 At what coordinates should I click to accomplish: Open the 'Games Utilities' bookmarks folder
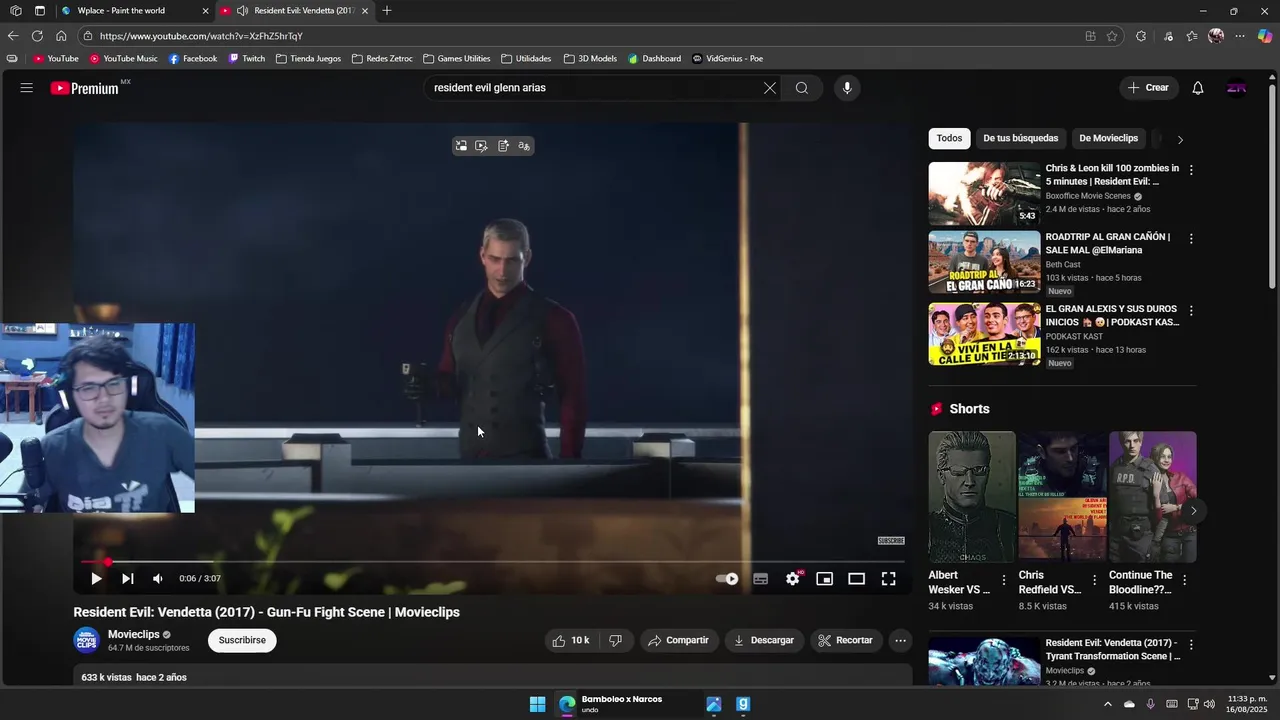pos(457,59)
